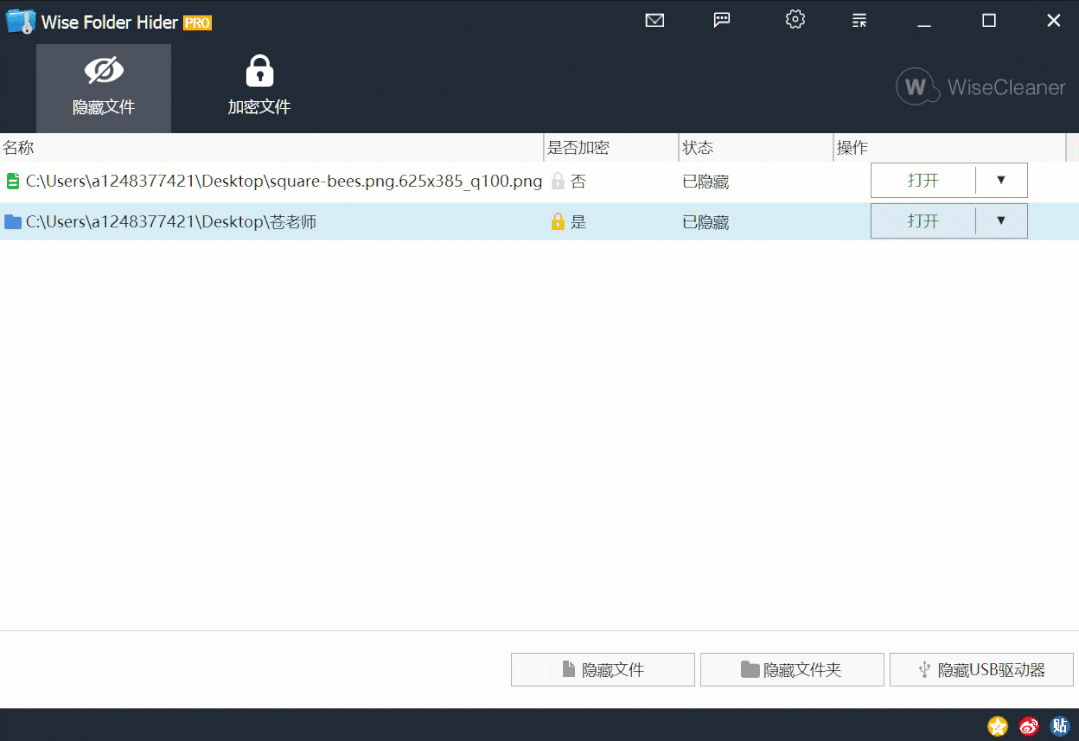This screenshot has height=741, width=1079.
Task: Open settings via the gear icon
Action: point(795,20)
